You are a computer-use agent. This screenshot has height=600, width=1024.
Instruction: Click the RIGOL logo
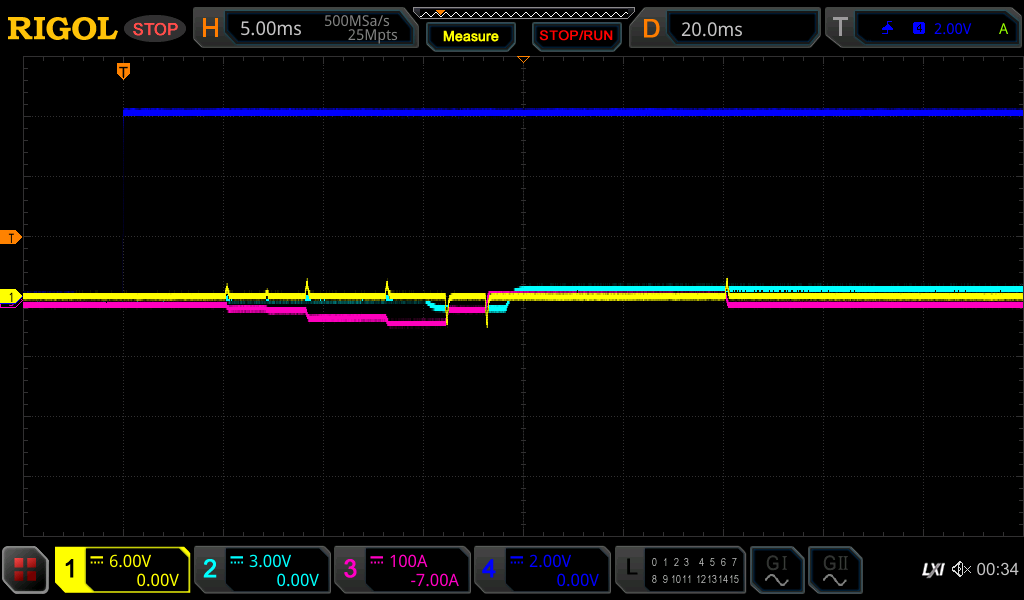pyautogui.click(x=62, y=29)
